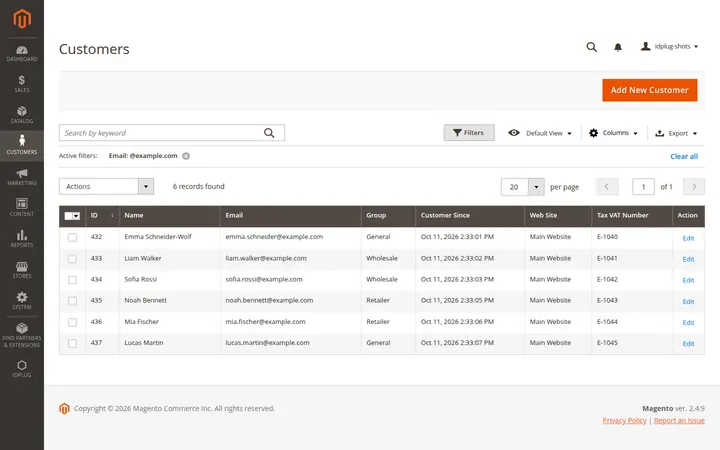Check the box for Emma Schneider-Wolf

pyautogui.click(x=72, y=237)
